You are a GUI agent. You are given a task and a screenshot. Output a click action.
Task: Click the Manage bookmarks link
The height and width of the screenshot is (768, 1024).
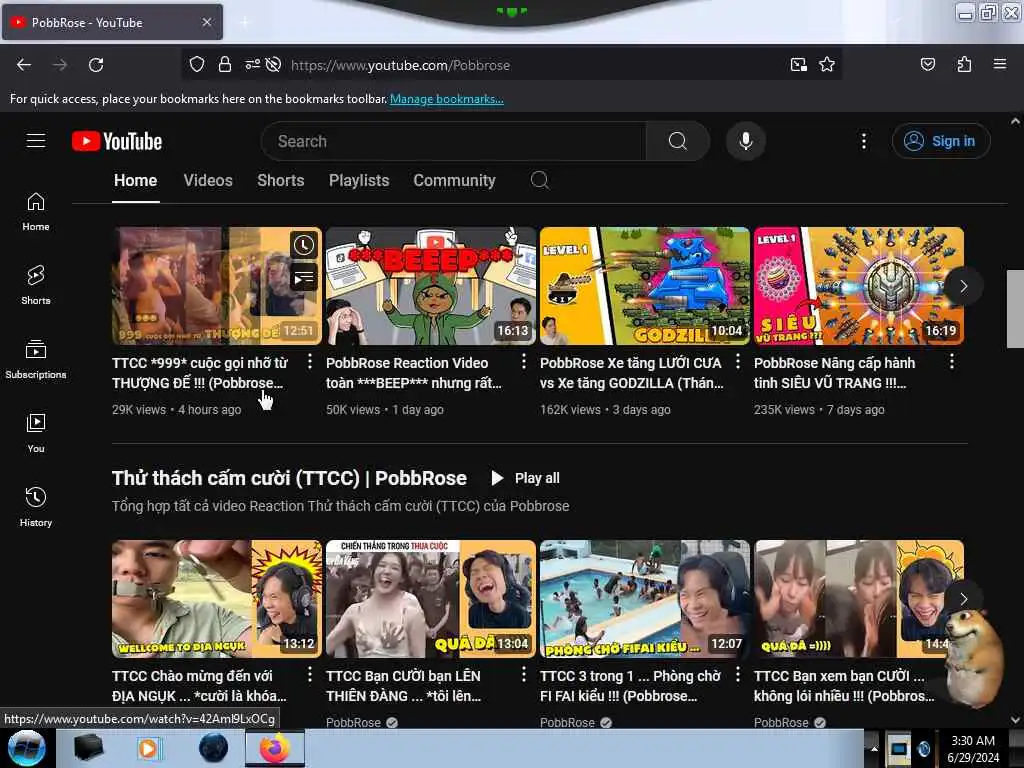point(447,99)
